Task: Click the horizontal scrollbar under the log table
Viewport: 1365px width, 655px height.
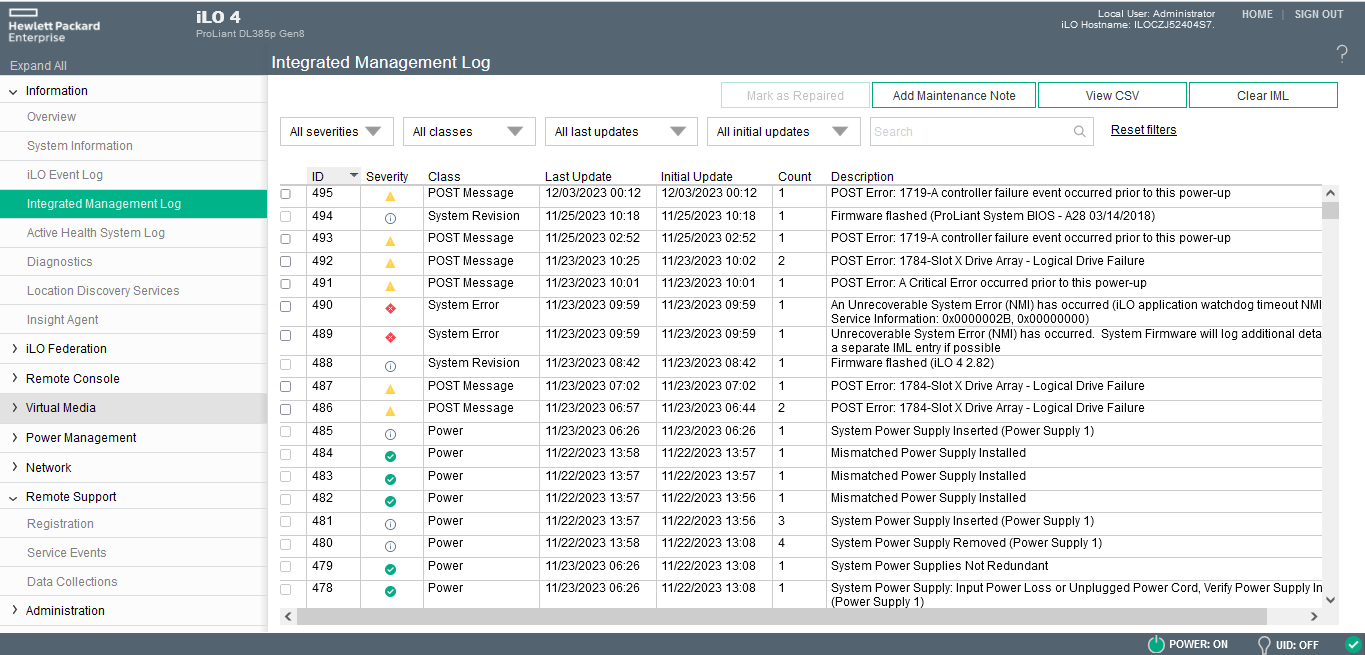Action: coord(780,617)
